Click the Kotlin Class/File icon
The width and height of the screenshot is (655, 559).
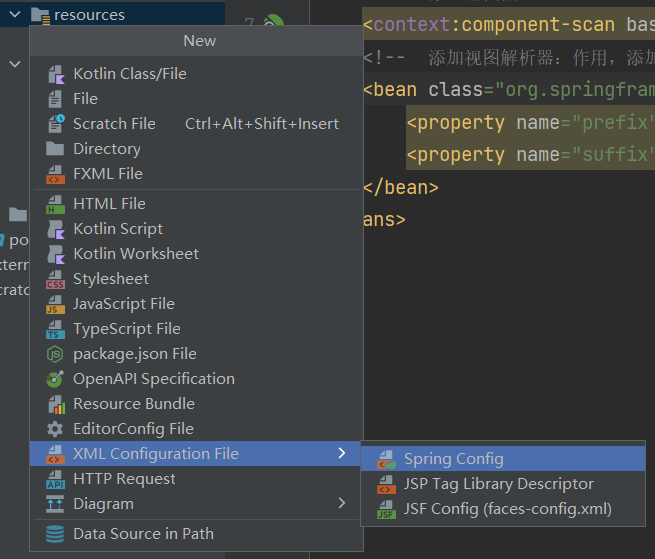(55, 73)
